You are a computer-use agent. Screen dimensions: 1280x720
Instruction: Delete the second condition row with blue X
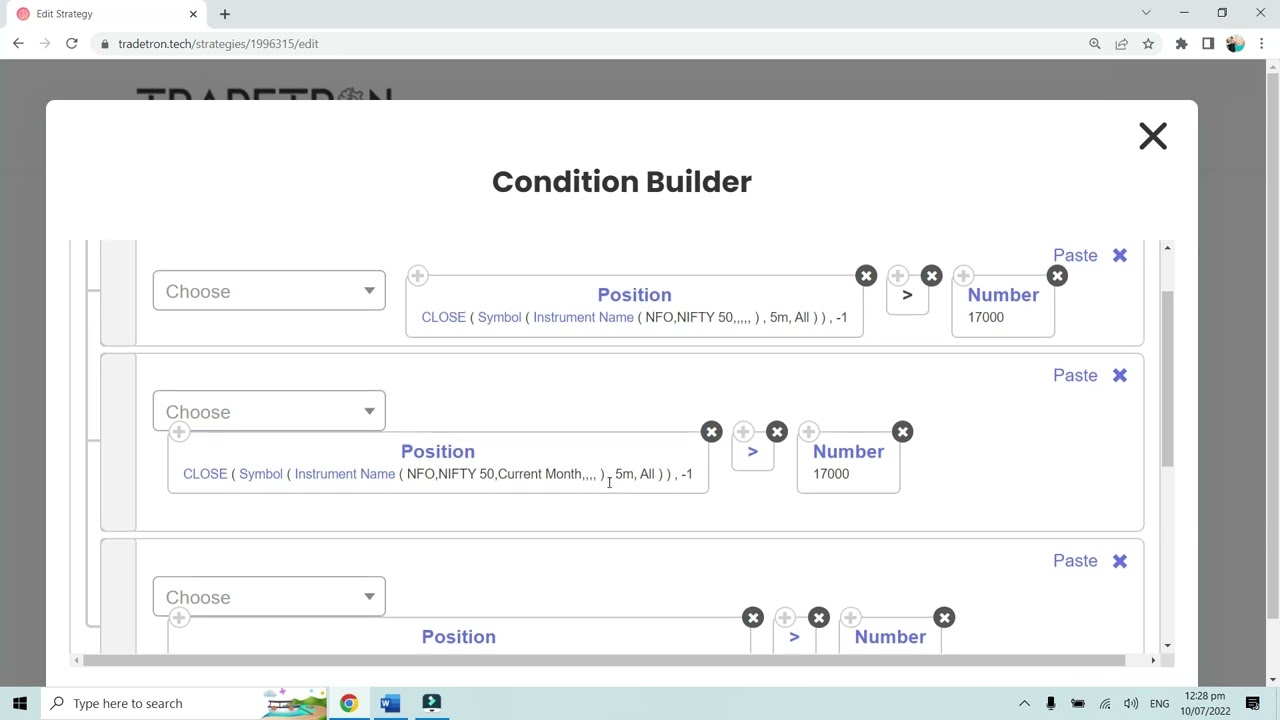coord(1120,375)
